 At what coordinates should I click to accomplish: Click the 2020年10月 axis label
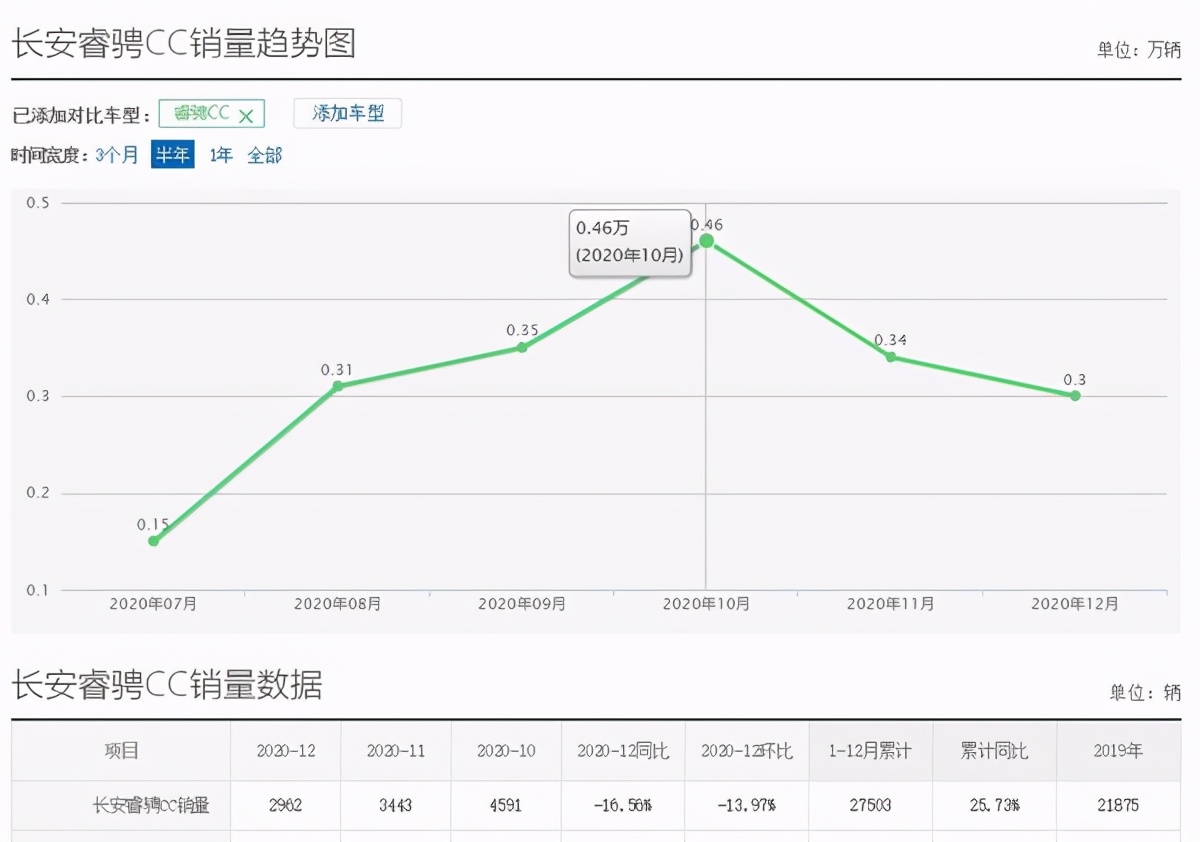click(707, 604)
